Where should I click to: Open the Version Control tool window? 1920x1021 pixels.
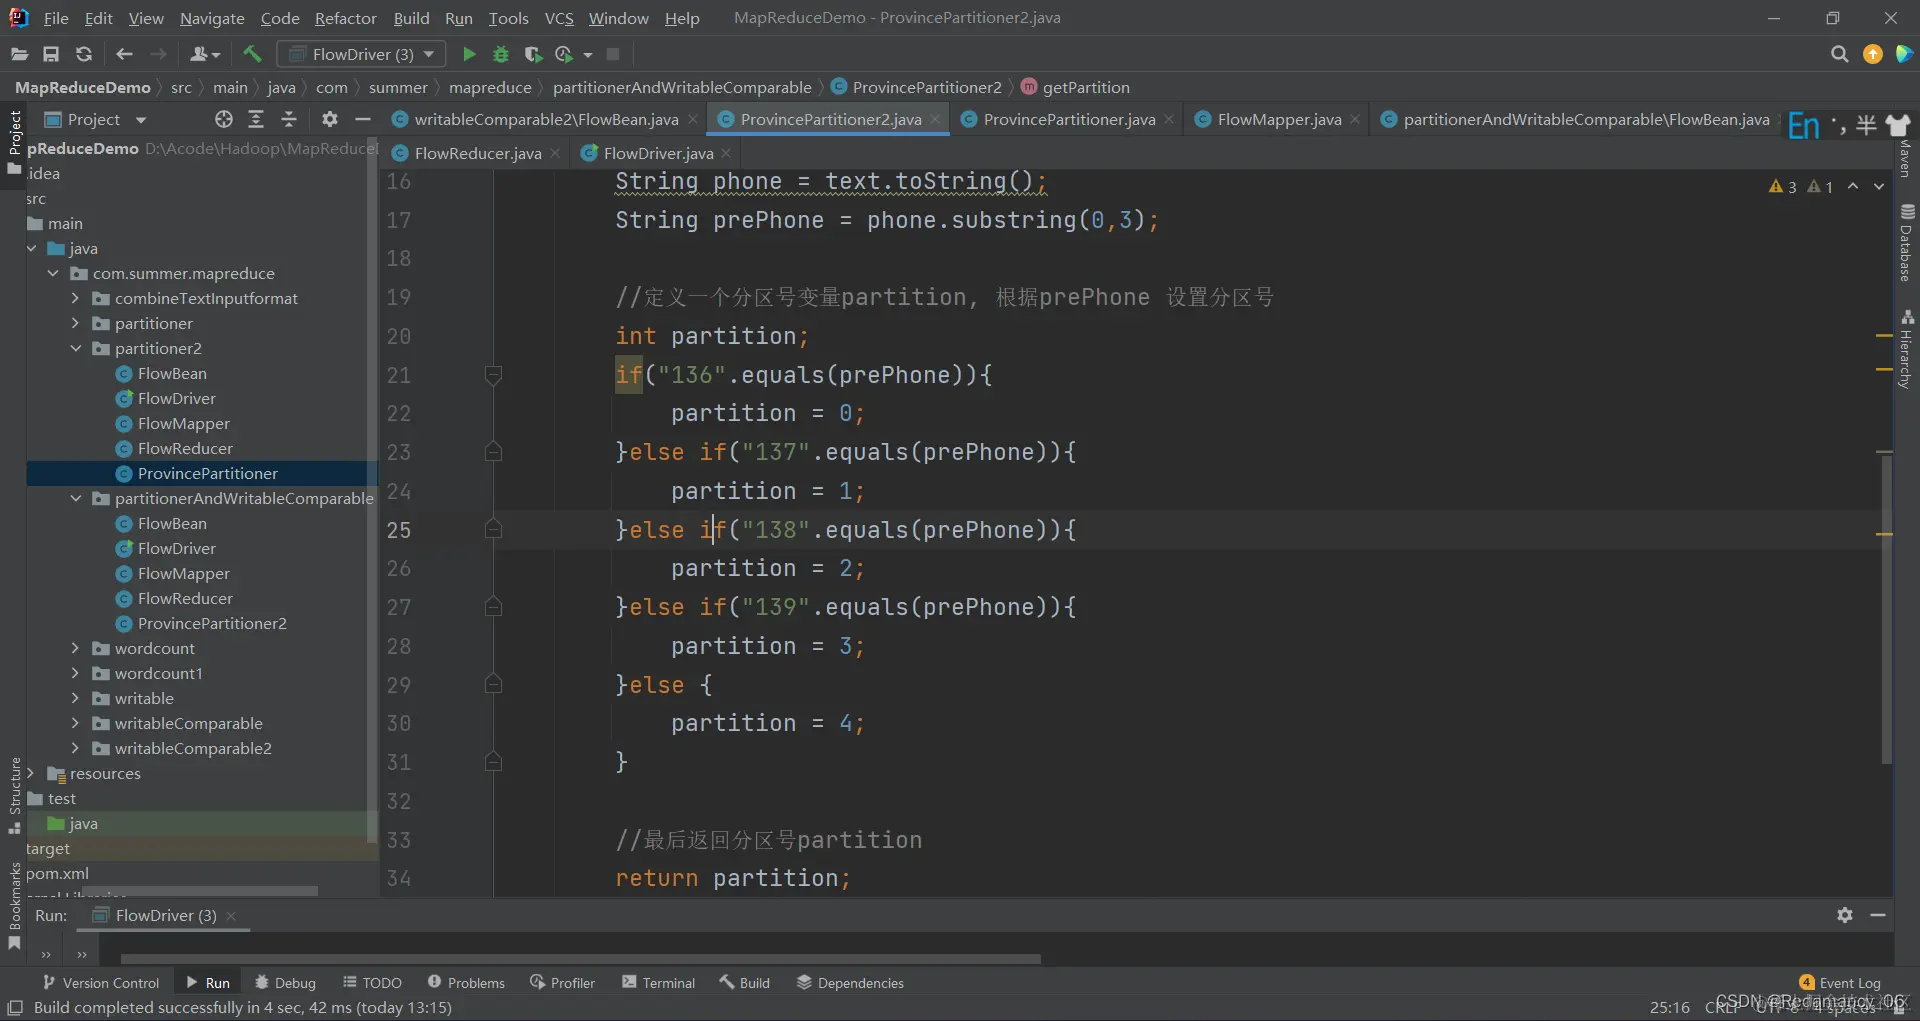(x=101, y=983)
